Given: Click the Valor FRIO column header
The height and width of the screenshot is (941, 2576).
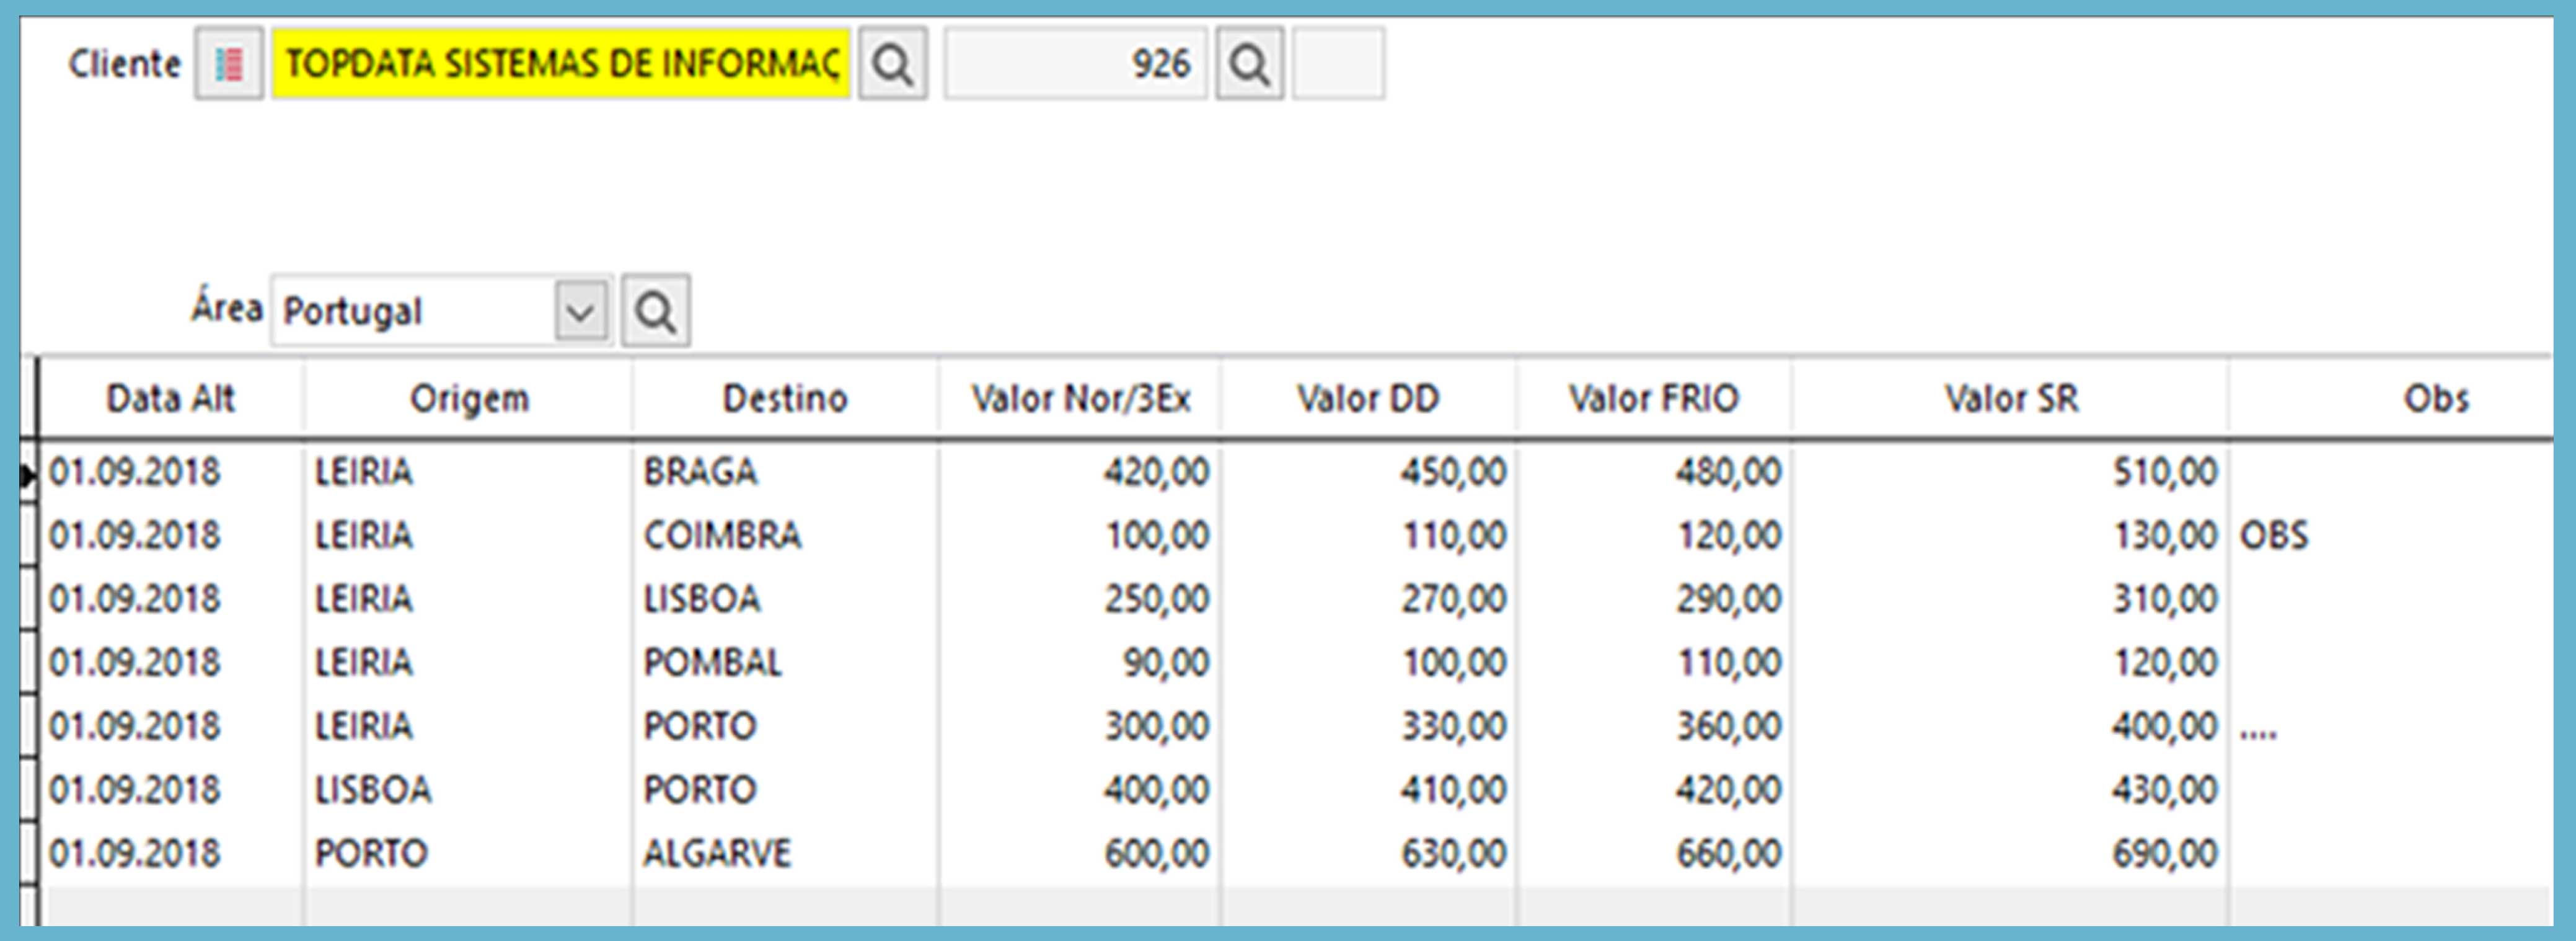Looking at the screenshot, I should (1654, 398).
